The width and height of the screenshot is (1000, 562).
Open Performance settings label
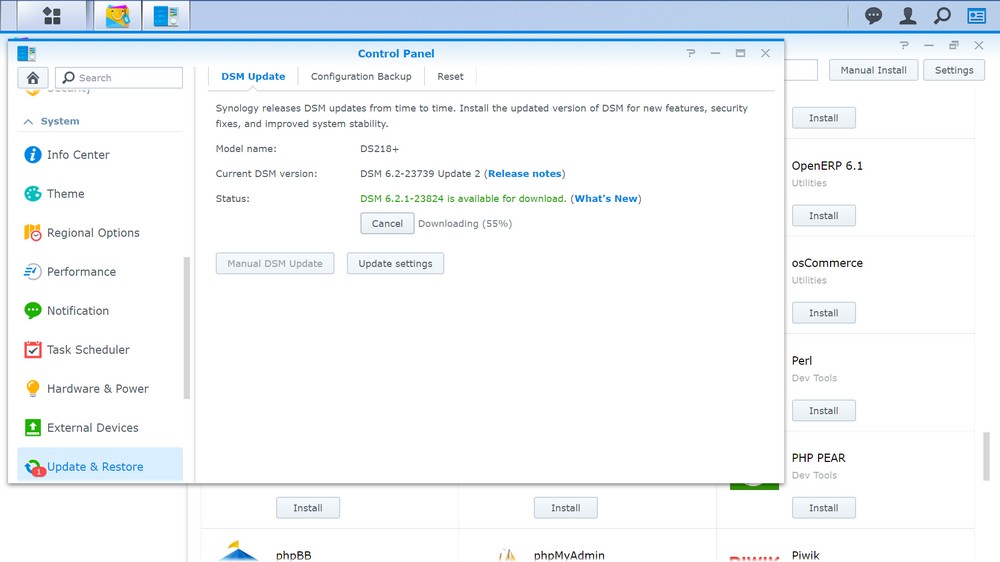(82, 272)
